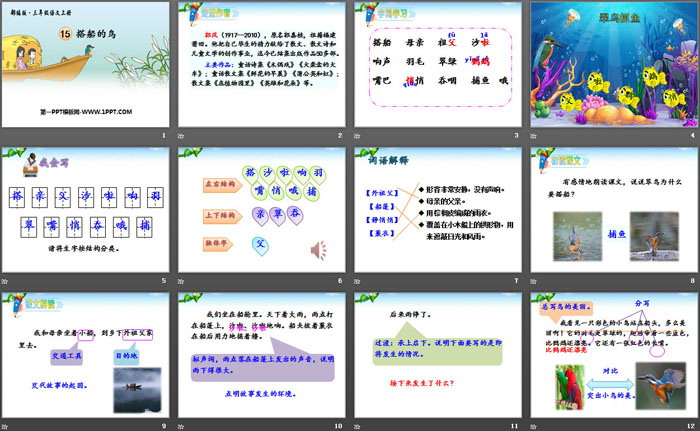Image resolution: width=700 pixels, height=431 pixels.
Task: Select slide 2 thumbnail about the author 郭风
Action: click(x=262, y=64)
